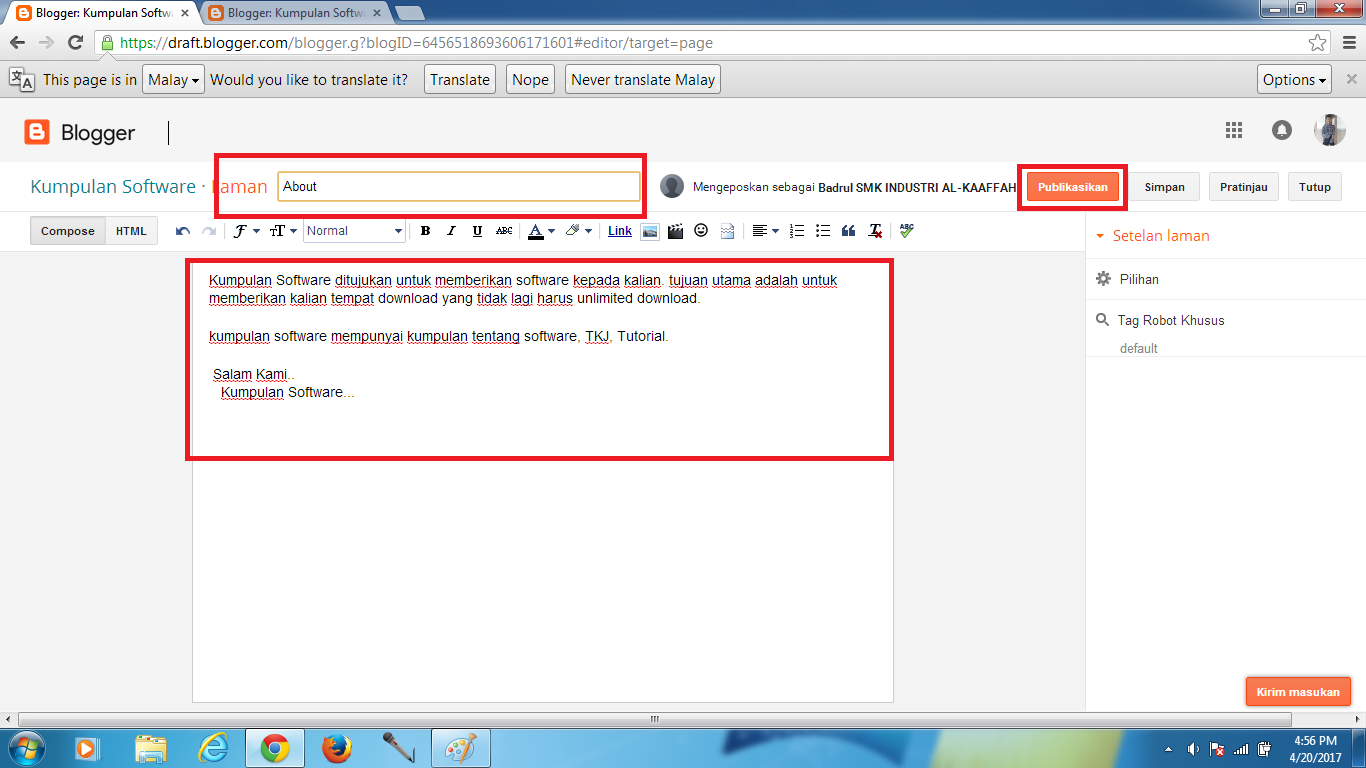Open the Tag Robot Khusus setting
1366x768 pixels.
tap(1160, 320)
